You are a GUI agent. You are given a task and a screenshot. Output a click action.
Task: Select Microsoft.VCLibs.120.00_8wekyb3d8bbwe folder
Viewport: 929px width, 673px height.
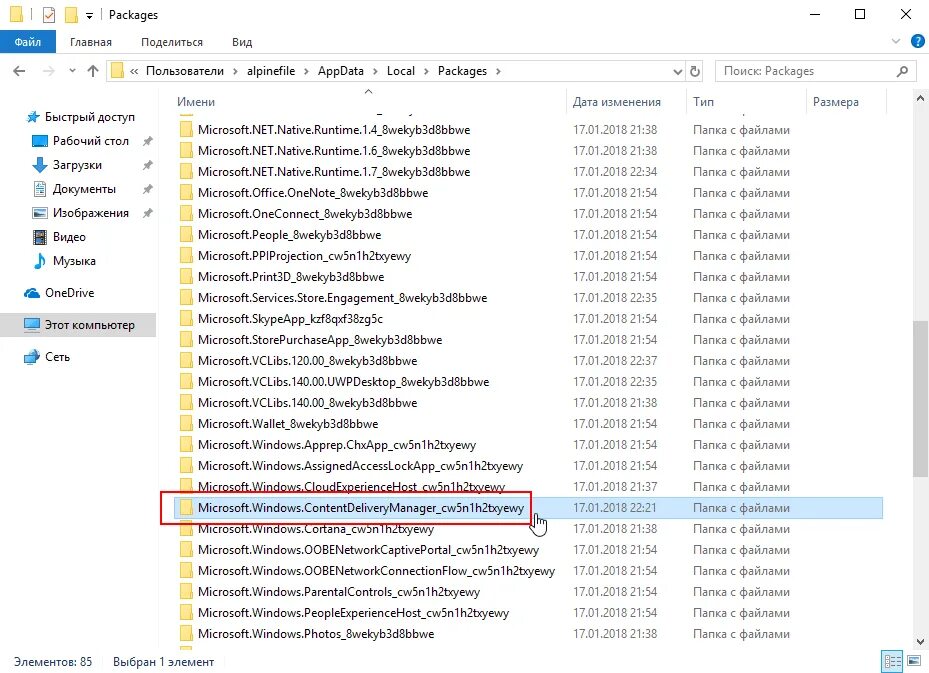pos(307,361)
